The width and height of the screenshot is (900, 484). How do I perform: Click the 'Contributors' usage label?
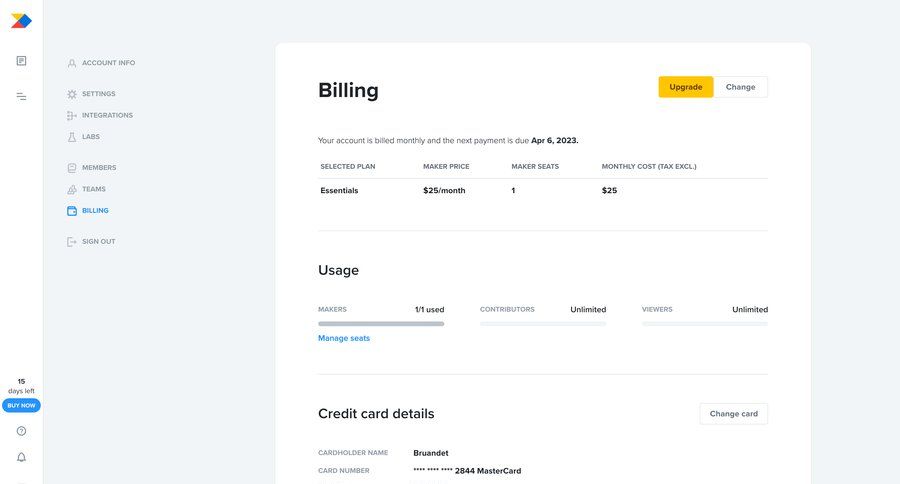[x=507, y=309]
